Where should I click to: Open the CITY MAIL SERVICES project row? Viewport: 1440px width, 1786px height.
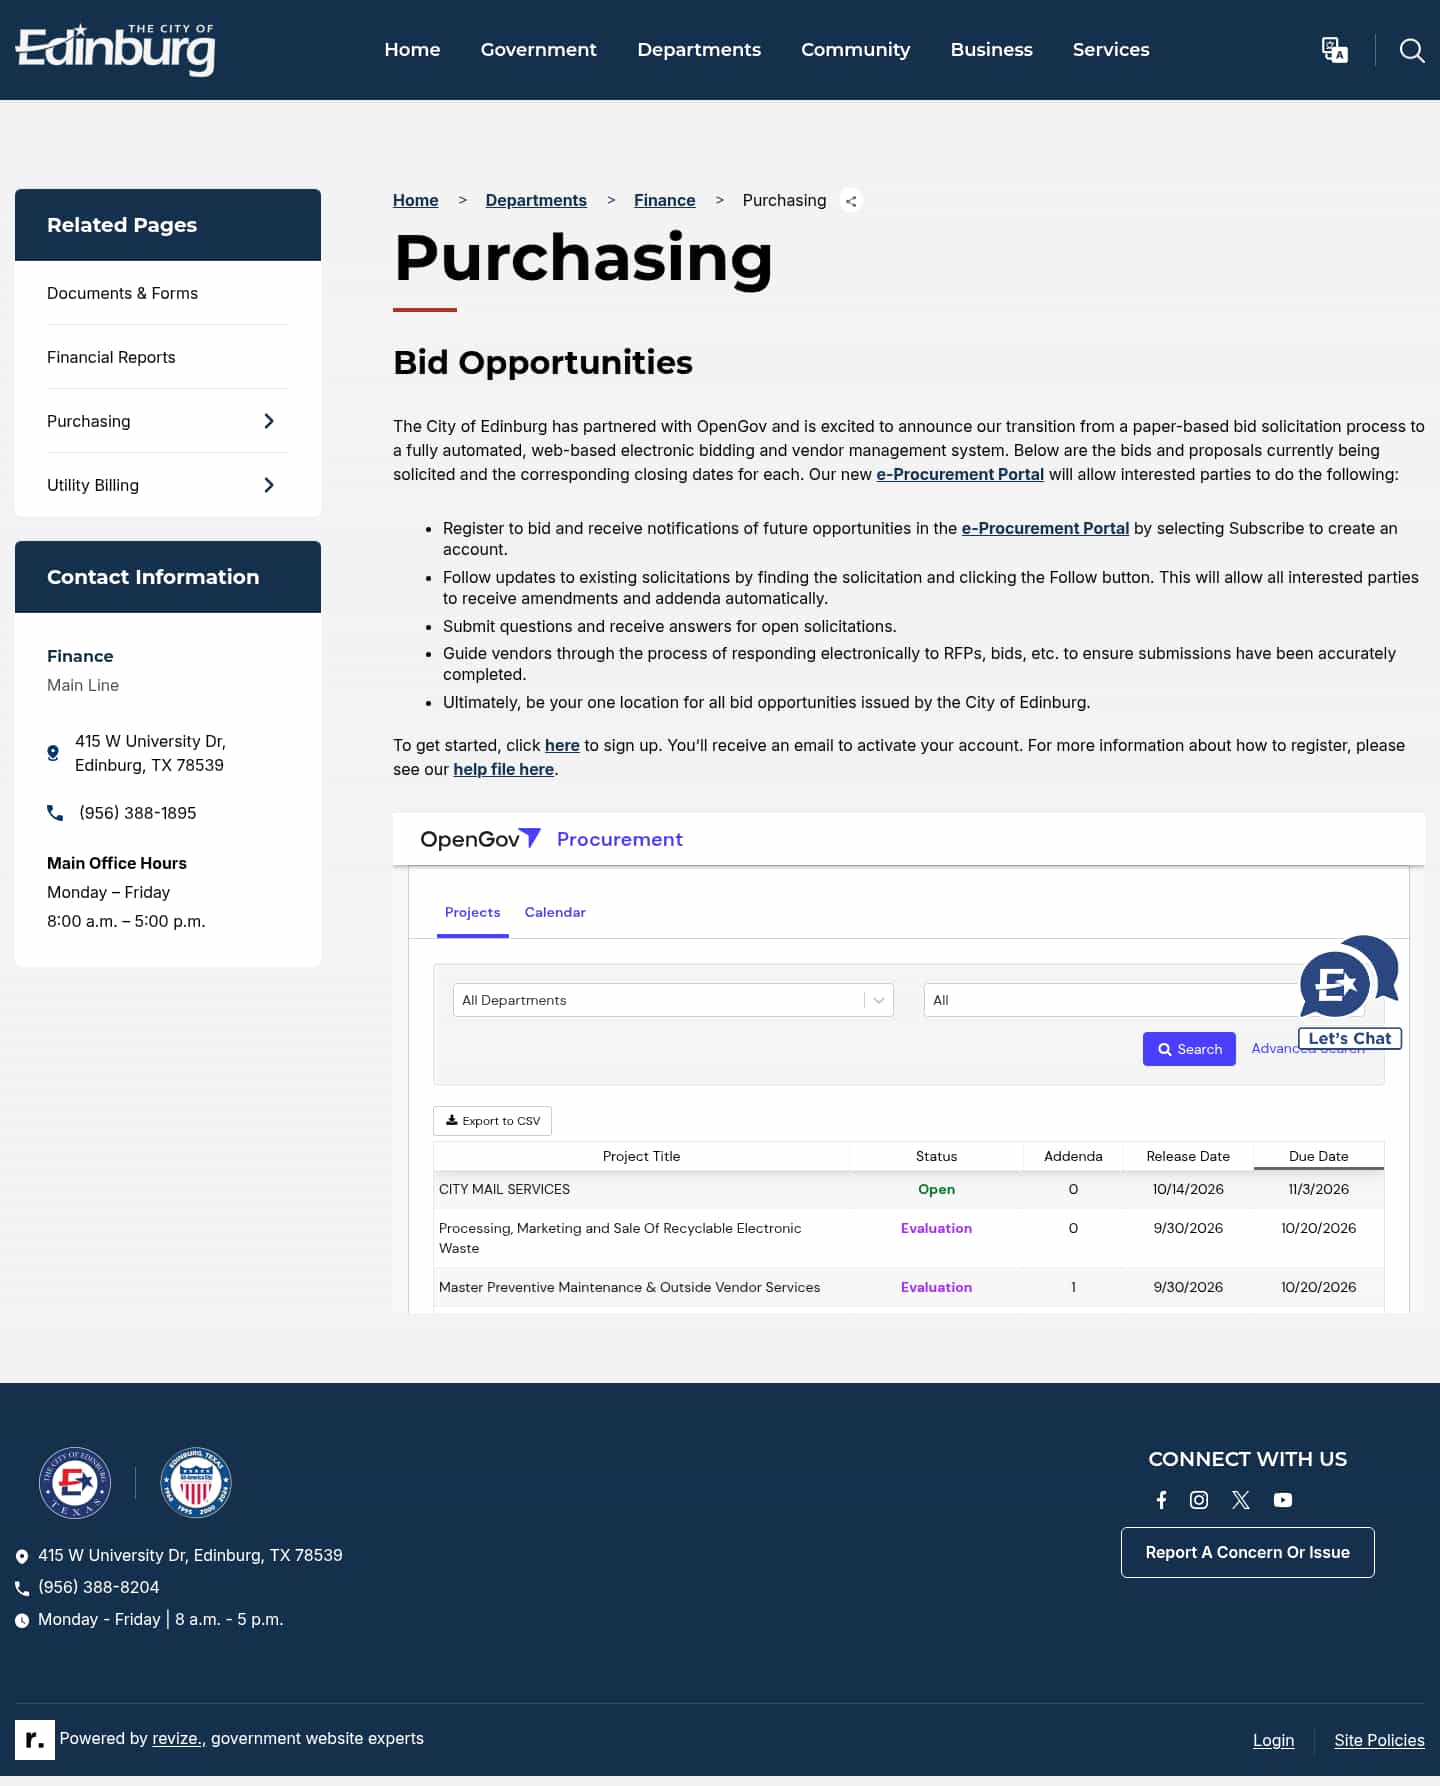coord(908,1189)
